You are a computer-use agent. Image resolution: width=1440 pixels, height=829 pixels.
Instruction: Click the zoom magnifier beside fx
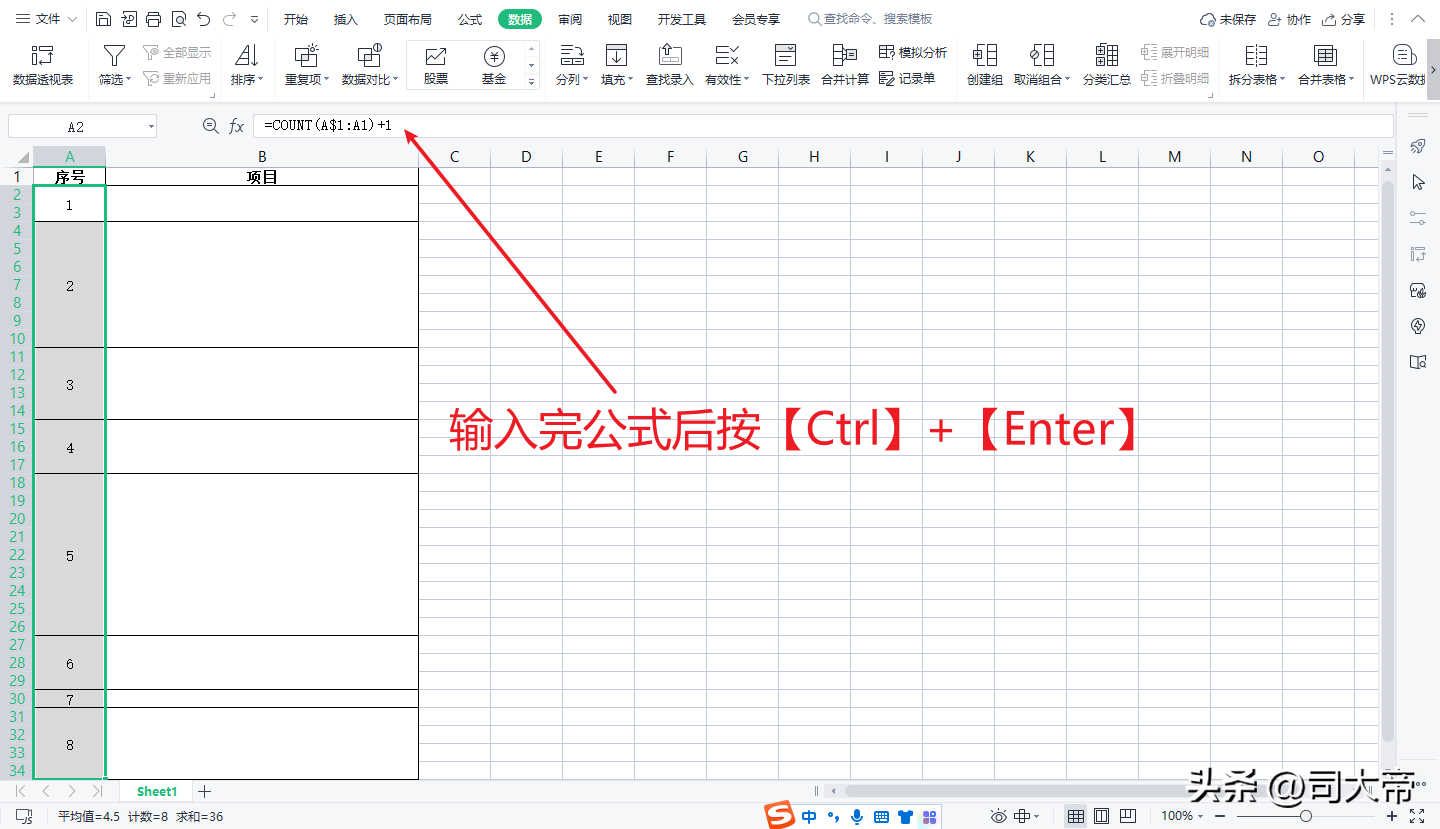click(210, 126)
